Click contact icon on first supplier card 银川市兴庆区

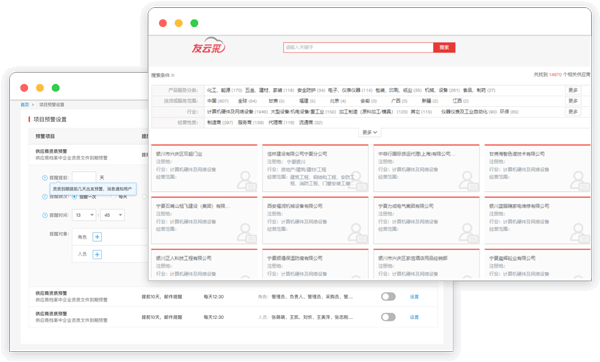pos(246,181)
